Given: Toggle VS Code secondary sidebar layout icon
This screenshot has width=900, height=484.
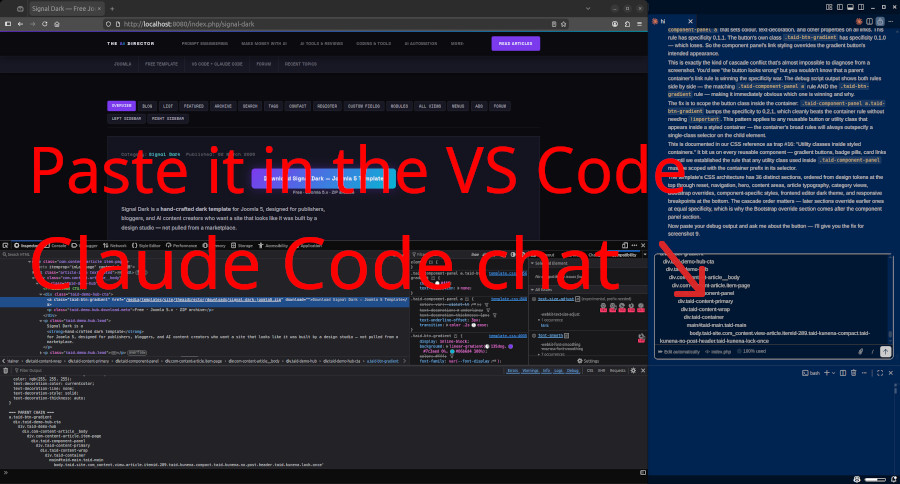Looking at the screenshot, I should [861, 7].
